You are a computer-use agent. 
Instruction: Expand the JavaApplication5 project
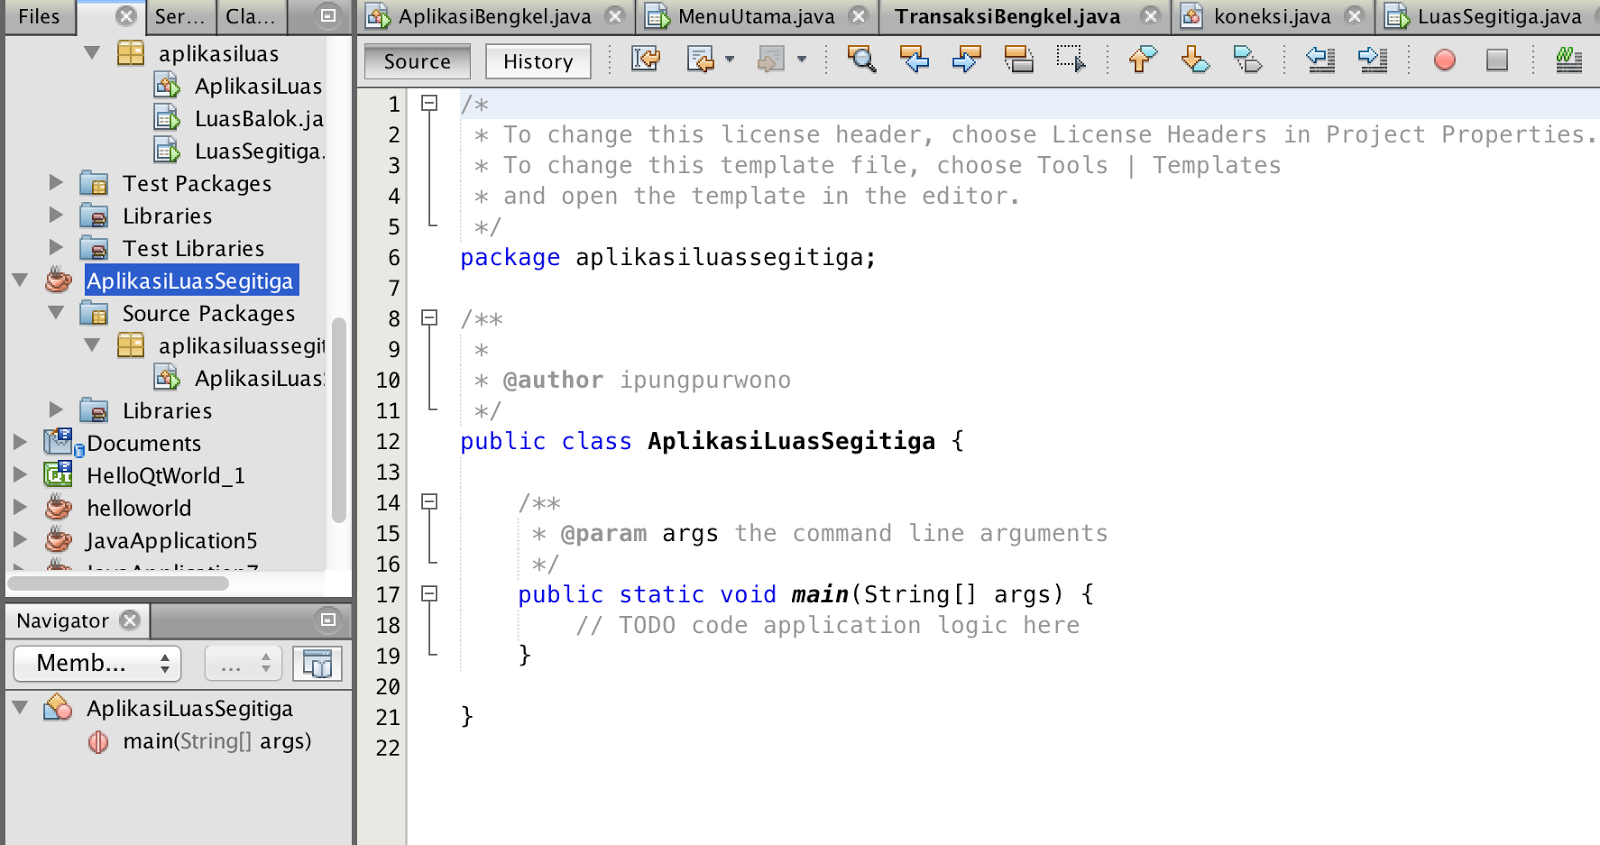pyautogui.click(x=20, y=539)
